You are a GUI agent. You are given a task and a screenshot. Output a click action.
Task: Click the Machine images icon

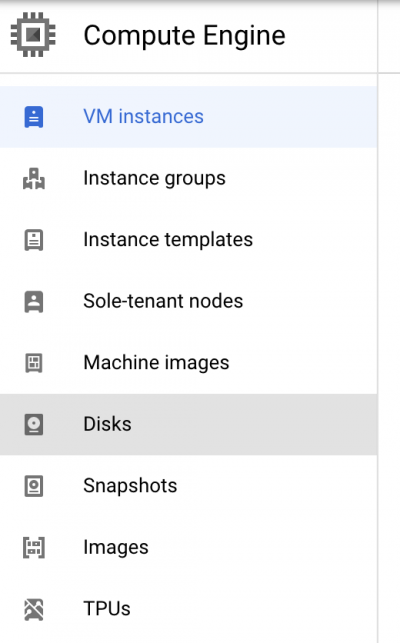click(34, 363)
